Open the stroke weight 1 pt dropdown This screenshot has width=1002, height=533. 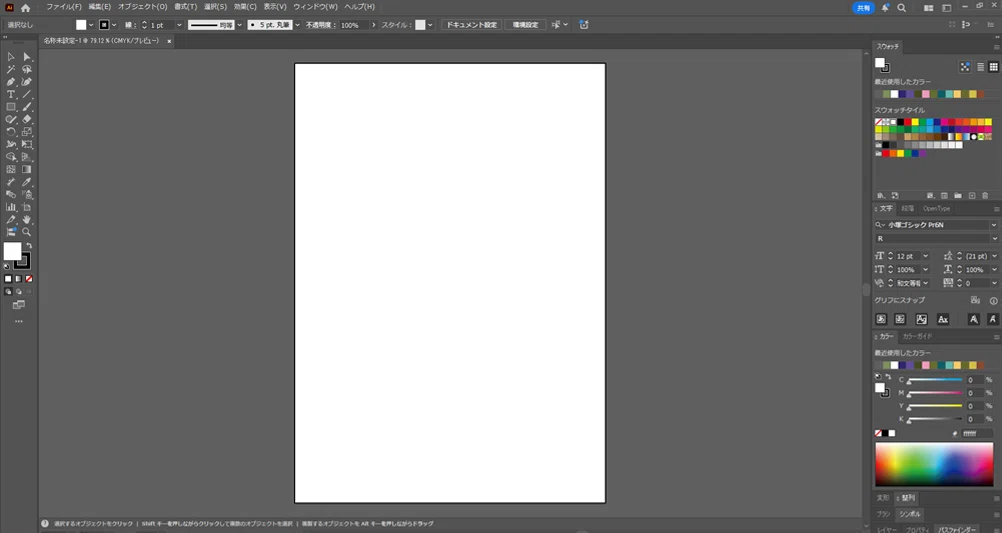pyautogui.click(x=179, y=25)
